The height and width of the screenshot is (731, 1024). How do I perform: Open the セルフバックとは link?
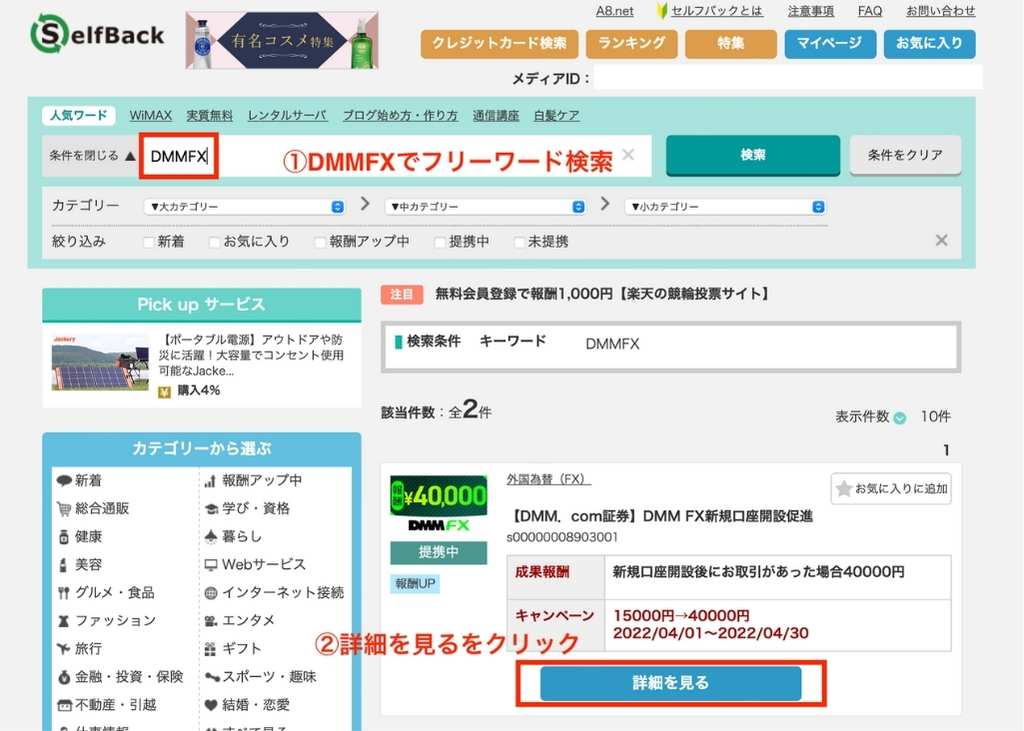click(717, 10)
